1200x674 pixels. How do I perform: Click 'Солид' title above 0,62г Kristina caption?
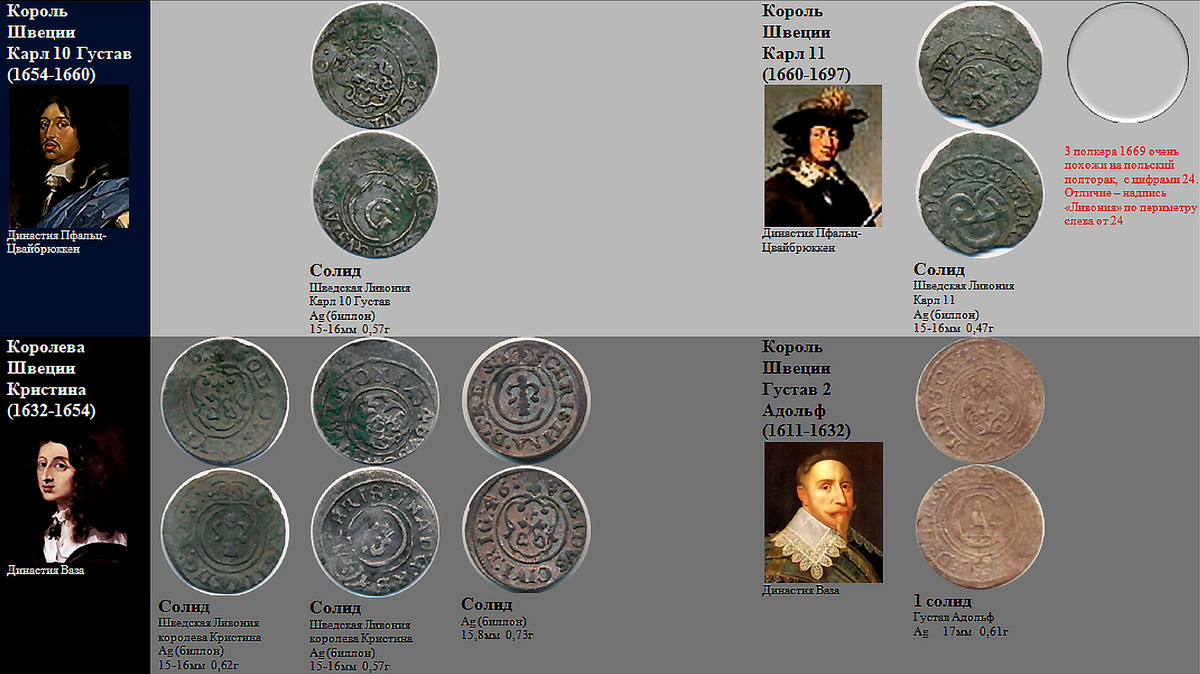[184, 606]
